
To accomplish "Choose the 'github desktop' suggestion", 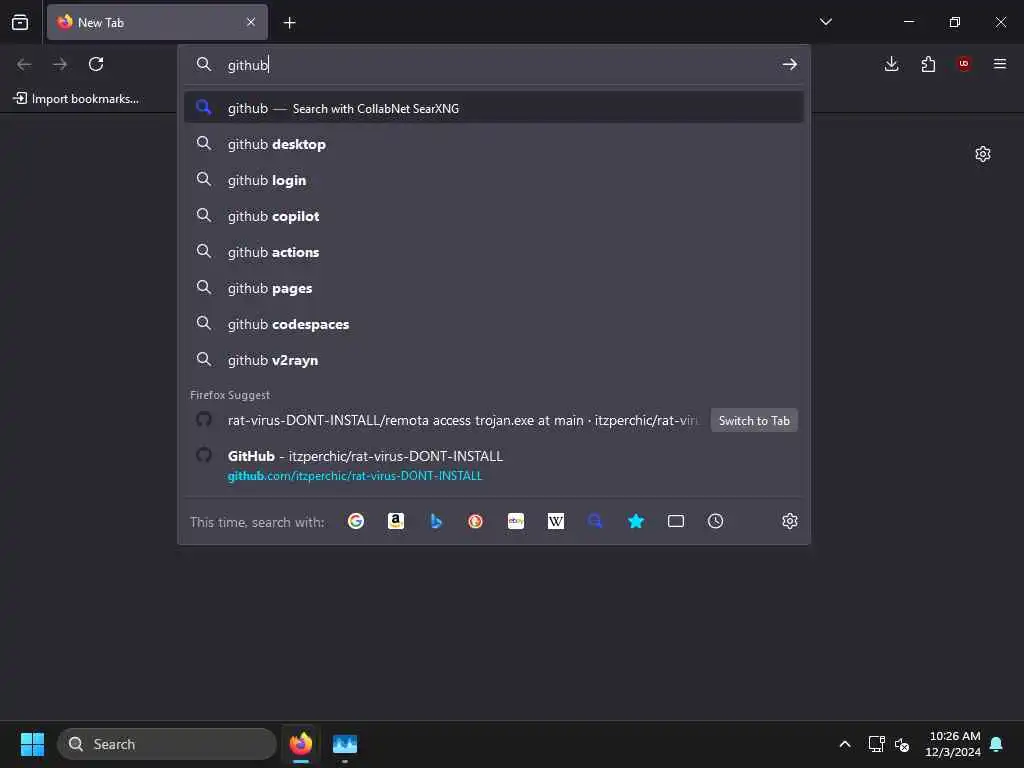I will tap(494, 144).
